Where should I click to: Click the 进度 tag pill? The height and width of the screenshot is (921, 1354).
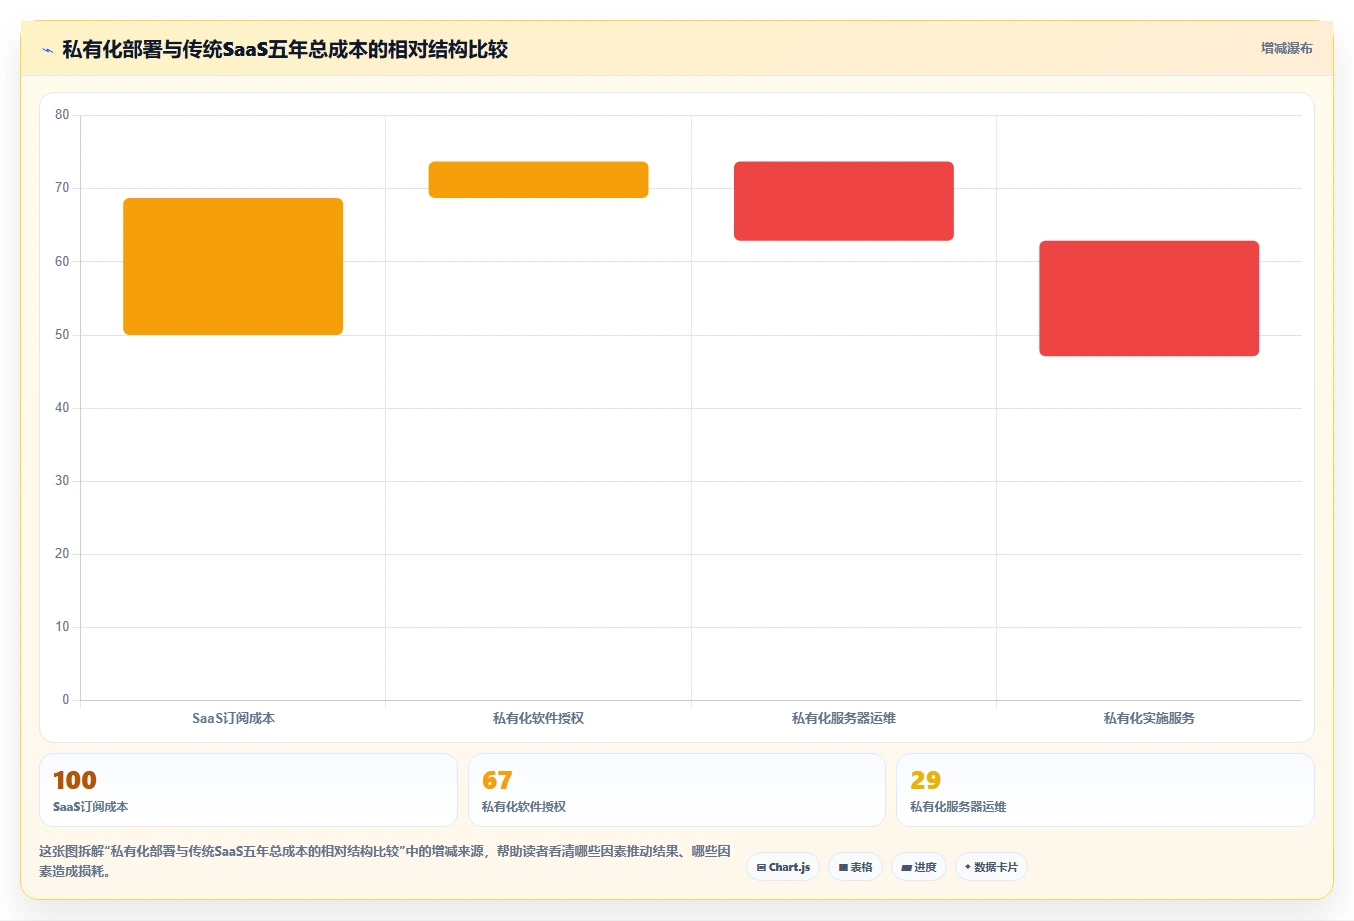click(919, 867)
